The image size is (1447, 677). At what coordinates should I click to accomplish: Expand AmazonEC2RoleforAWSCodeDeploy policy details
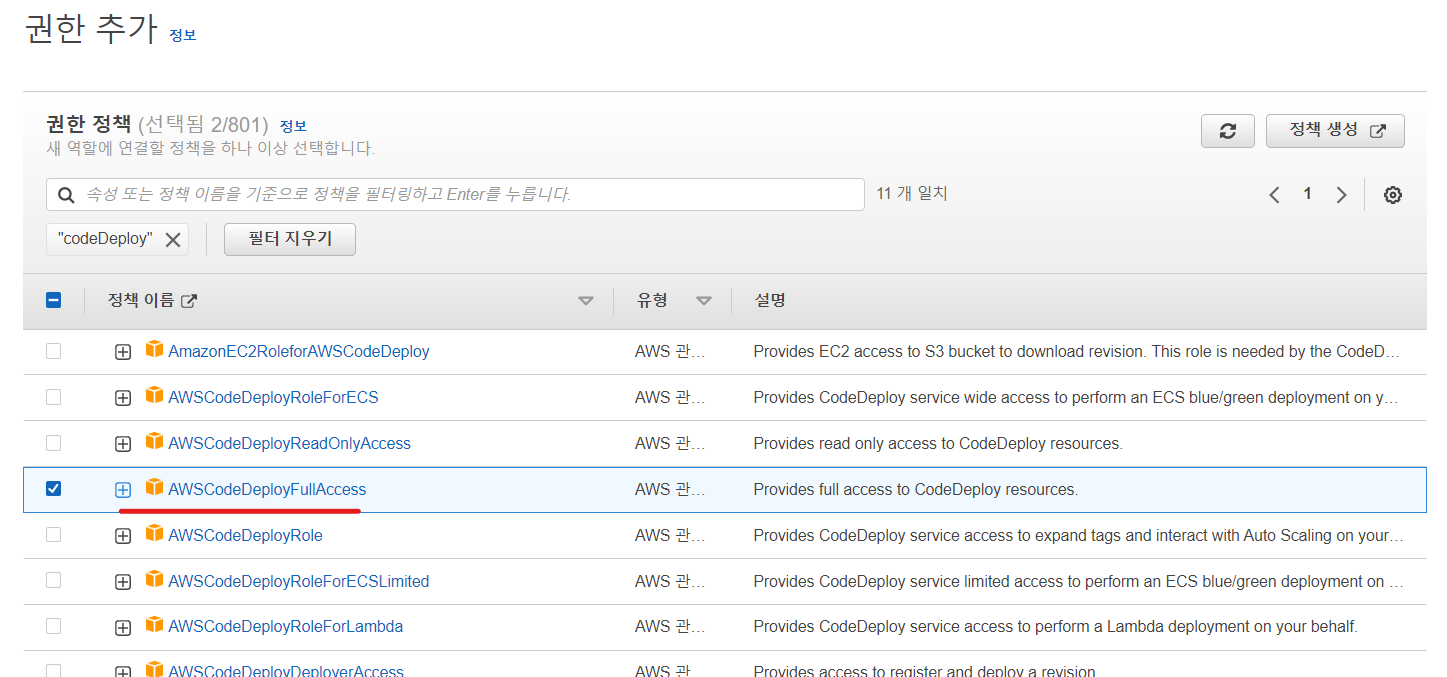(123, 352)
